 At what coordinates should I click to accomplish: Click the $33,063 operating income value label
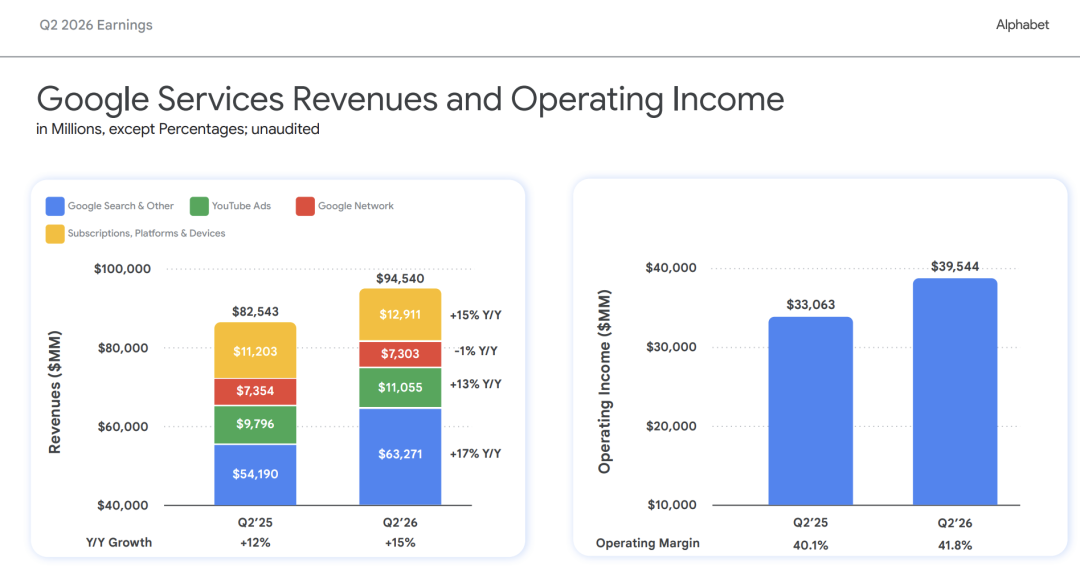pos(811,305)
